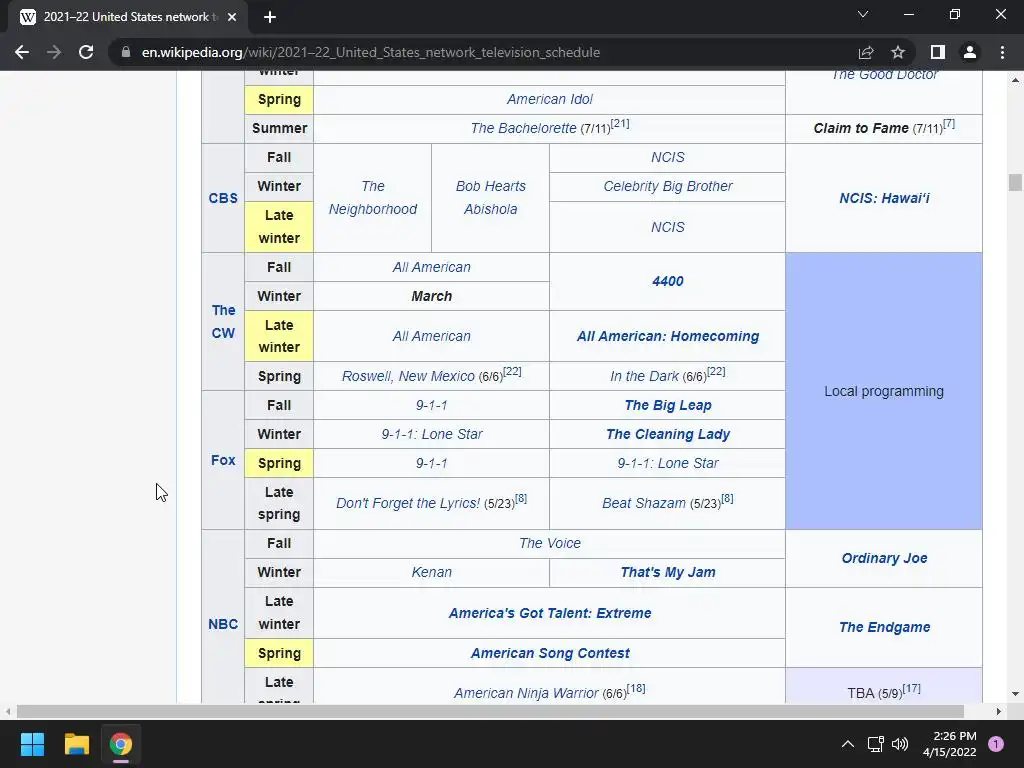The image size is (1024, 768).
Task: Click the horizontal scroll right arrow
Action: click(x=998, y=711)
